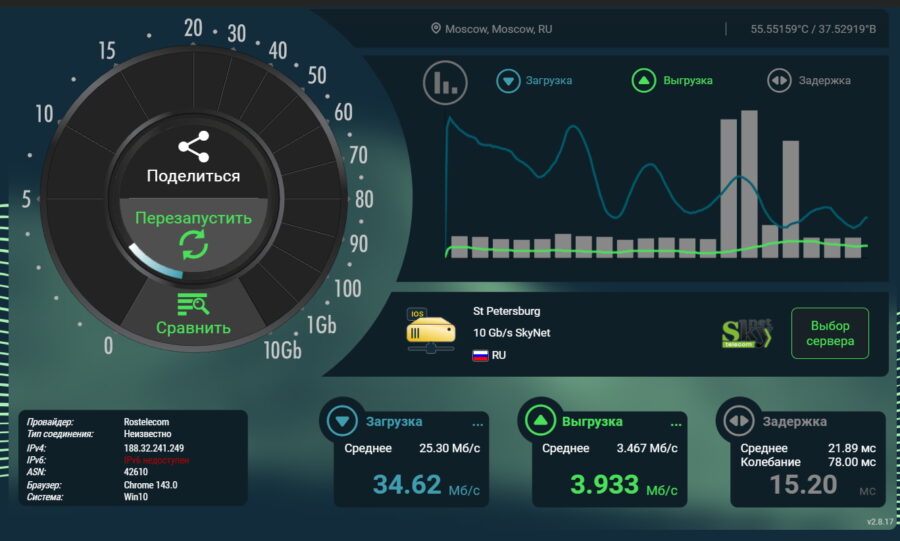Click the green restart arrows icon

[x=193, y=244]
